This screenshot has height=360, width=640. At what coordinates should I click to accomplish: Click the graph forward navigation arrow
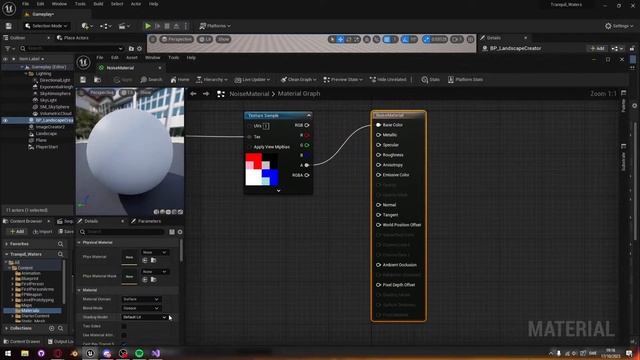click(206, 94)
